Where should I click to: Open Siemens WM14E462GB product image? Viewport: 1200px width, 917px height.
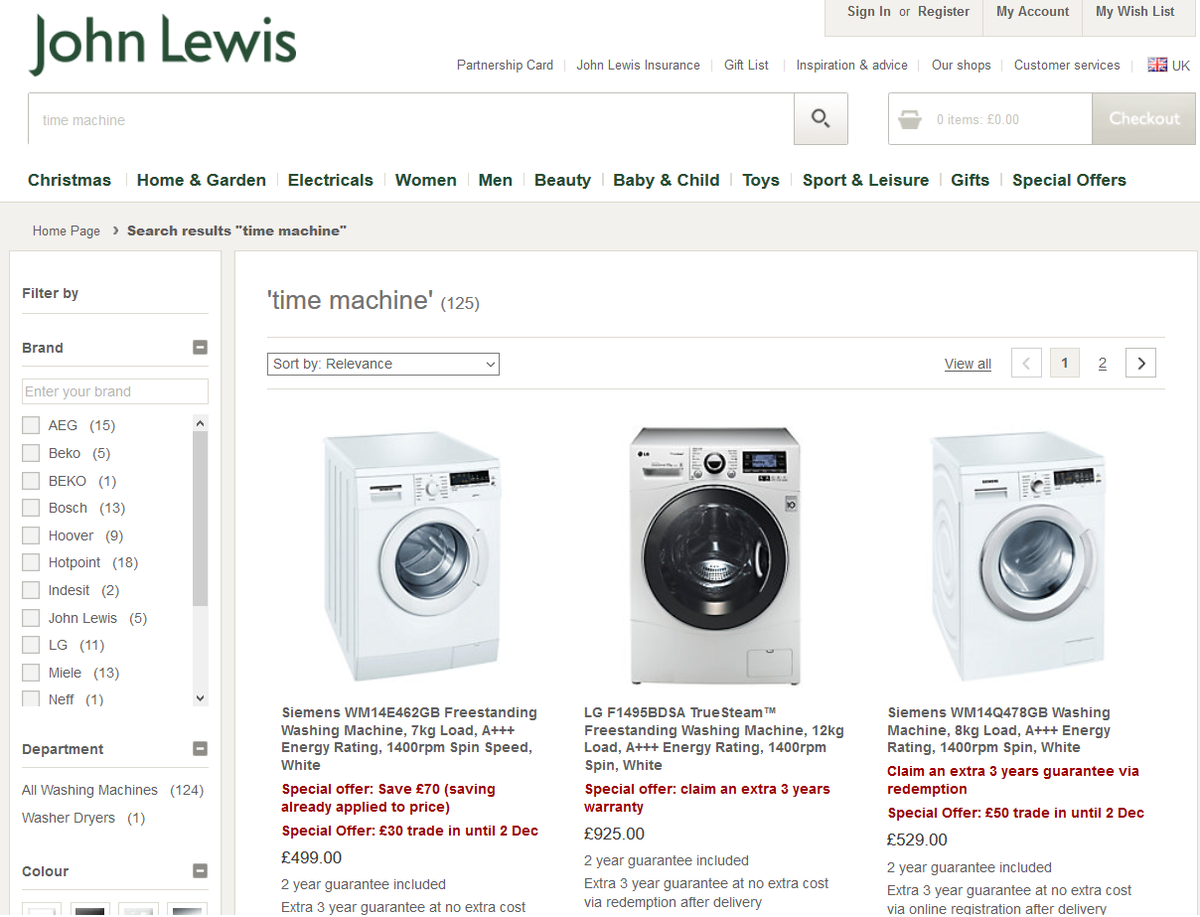(412, 556)
